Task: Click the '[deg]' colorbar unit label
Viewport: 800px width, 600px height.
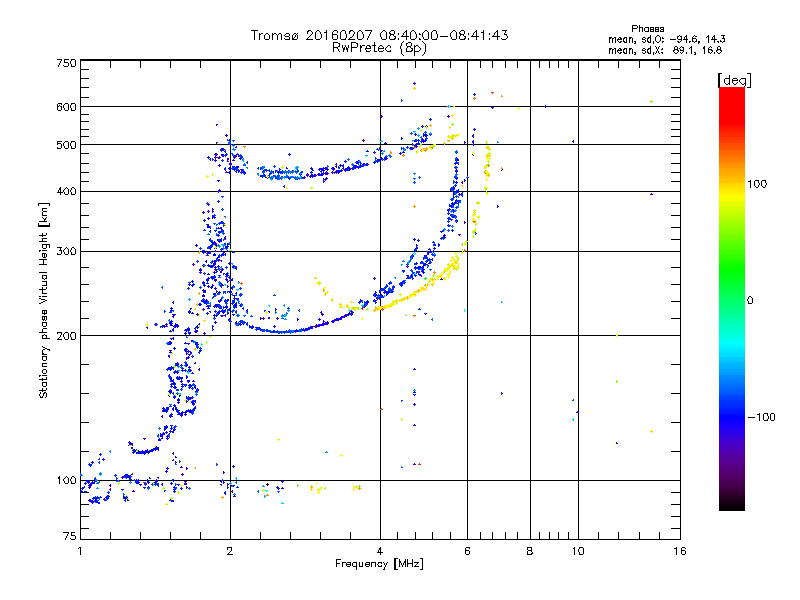Action: point(734,80)
